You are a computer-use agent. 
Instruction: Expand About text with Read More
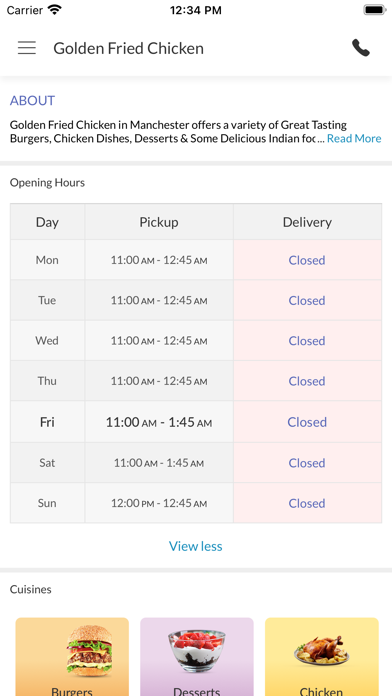[354, 138]
